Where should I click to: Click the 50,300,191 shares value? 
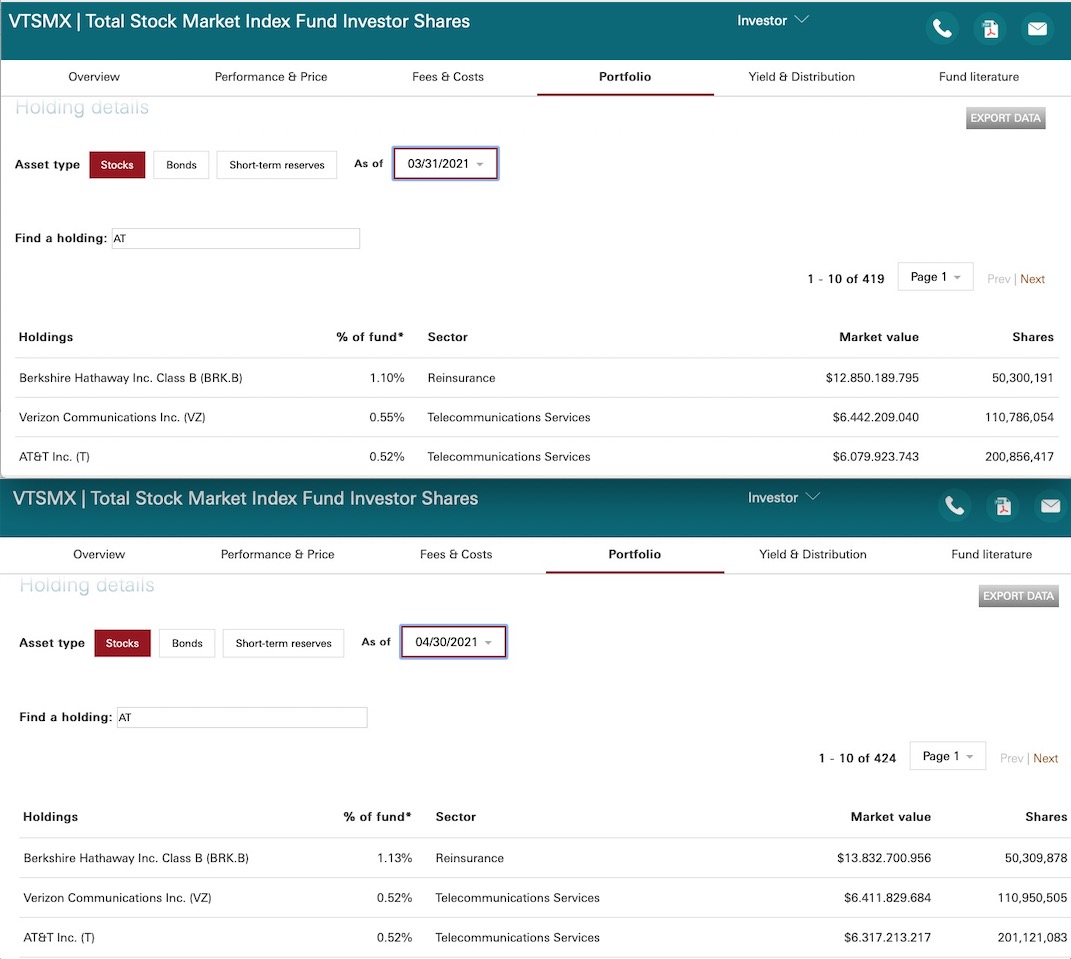coord(1023,378)
